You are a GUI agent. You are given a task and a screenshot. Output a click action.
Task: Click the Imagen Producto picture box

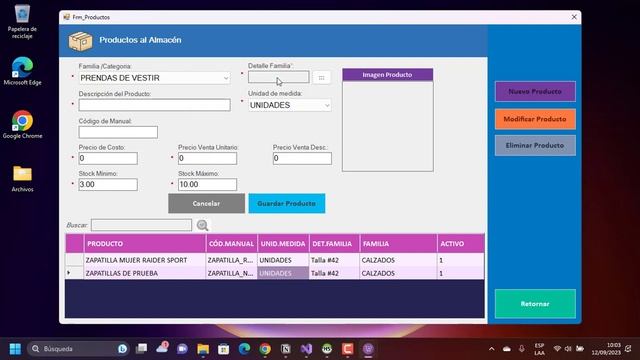pyautogui.click(x=388, y=126)
